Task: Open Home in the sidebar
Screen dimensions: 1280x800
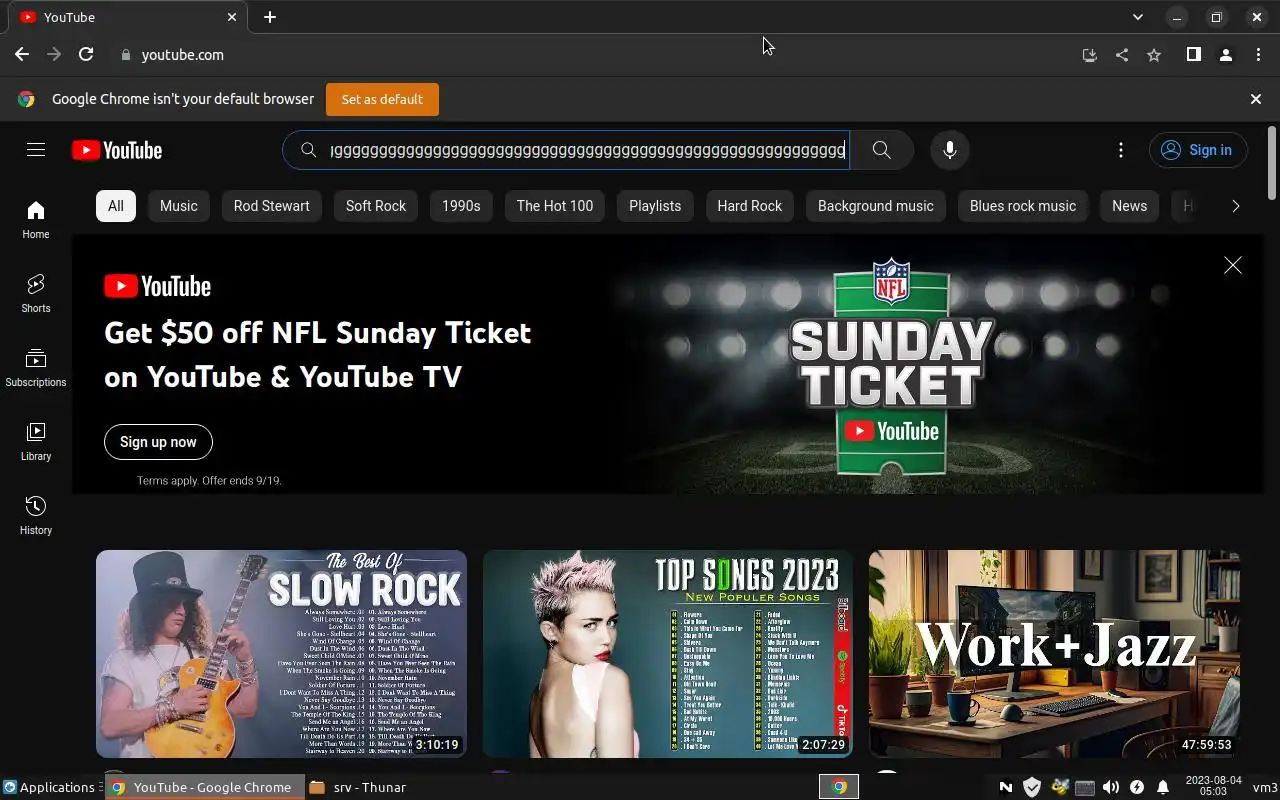Action: click(x=36, y=219)
